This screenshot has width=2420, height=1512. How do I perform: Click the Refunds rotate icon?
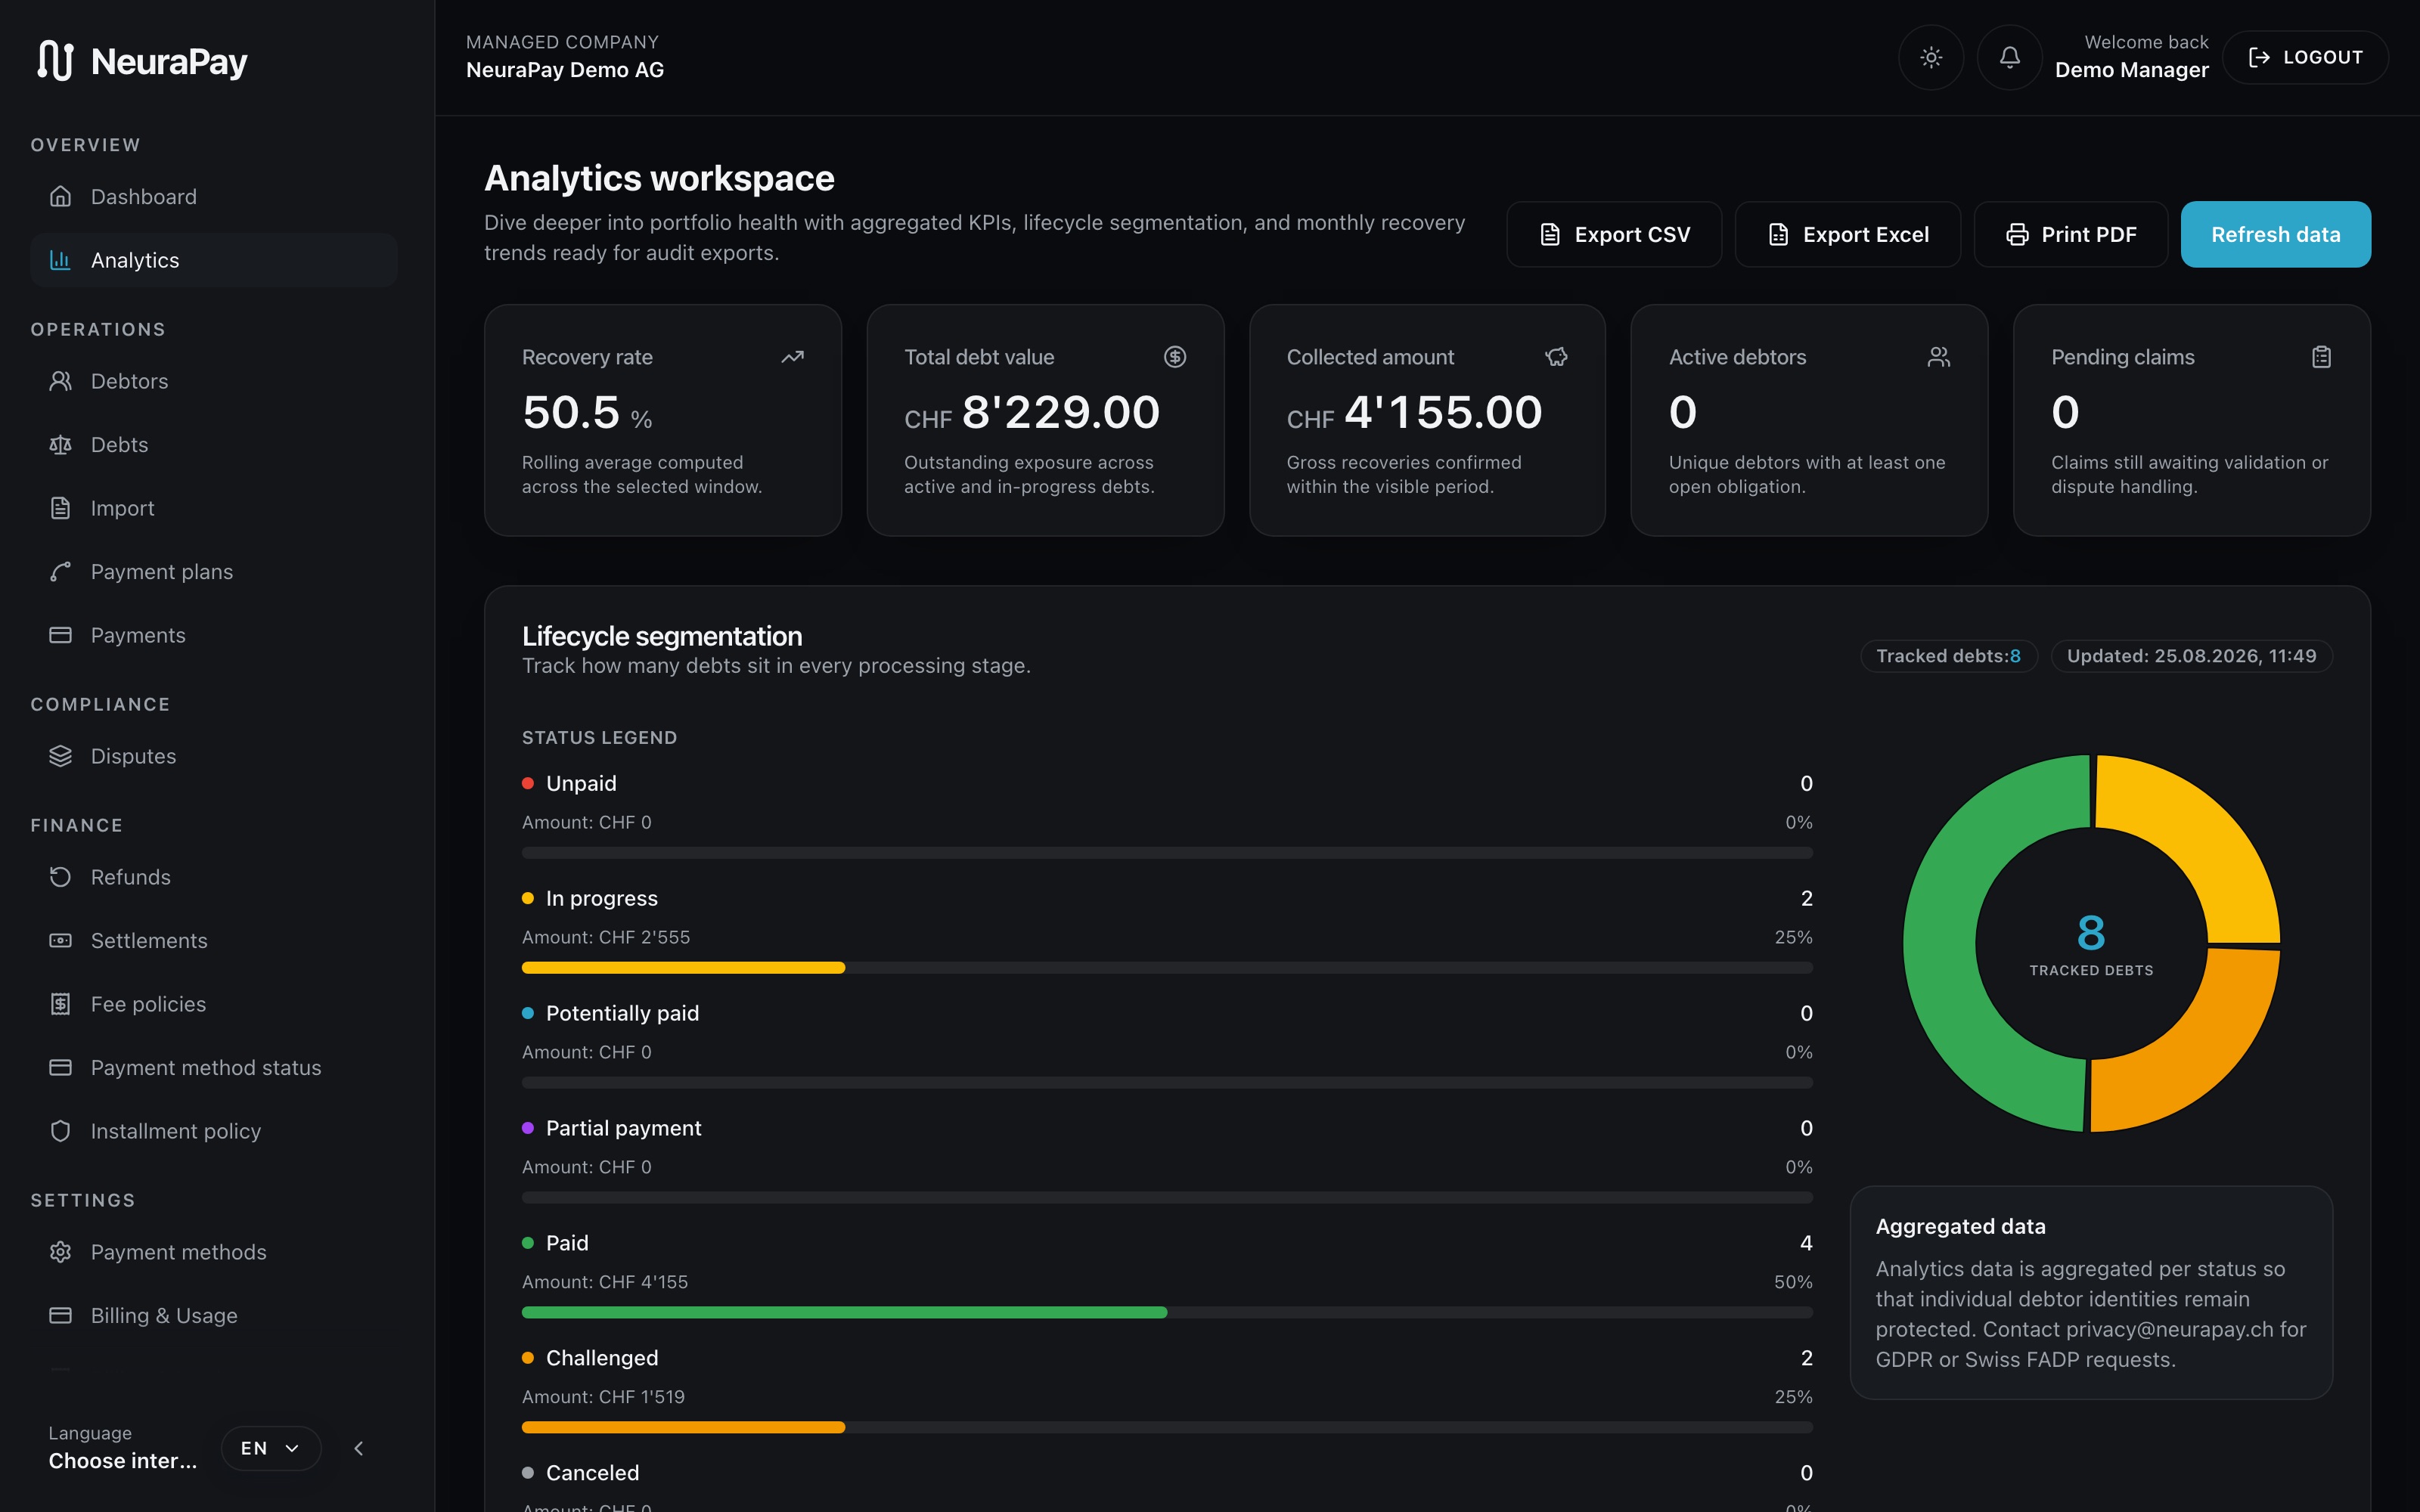(60, 877)
